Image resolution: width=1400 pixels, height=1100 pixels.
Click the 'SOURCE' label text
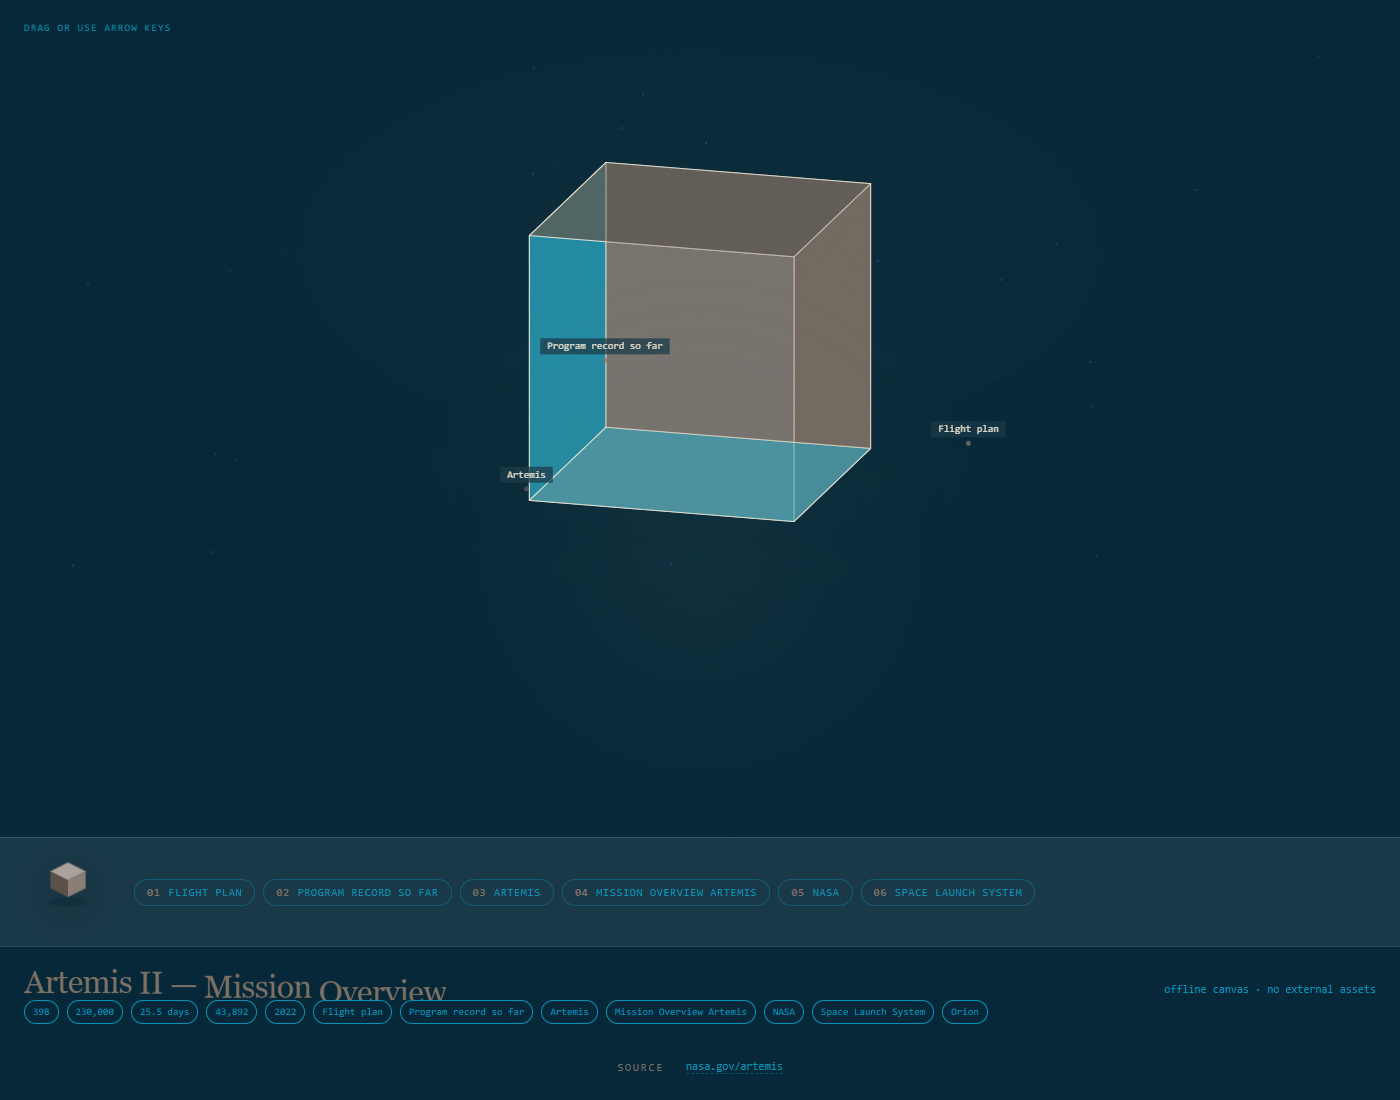click(x=640, y=1068)
